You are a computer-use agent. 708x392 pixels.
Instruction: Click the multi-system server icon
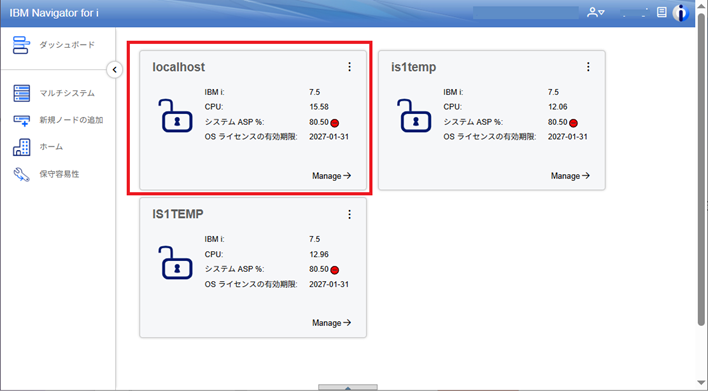tap(21, 93)
